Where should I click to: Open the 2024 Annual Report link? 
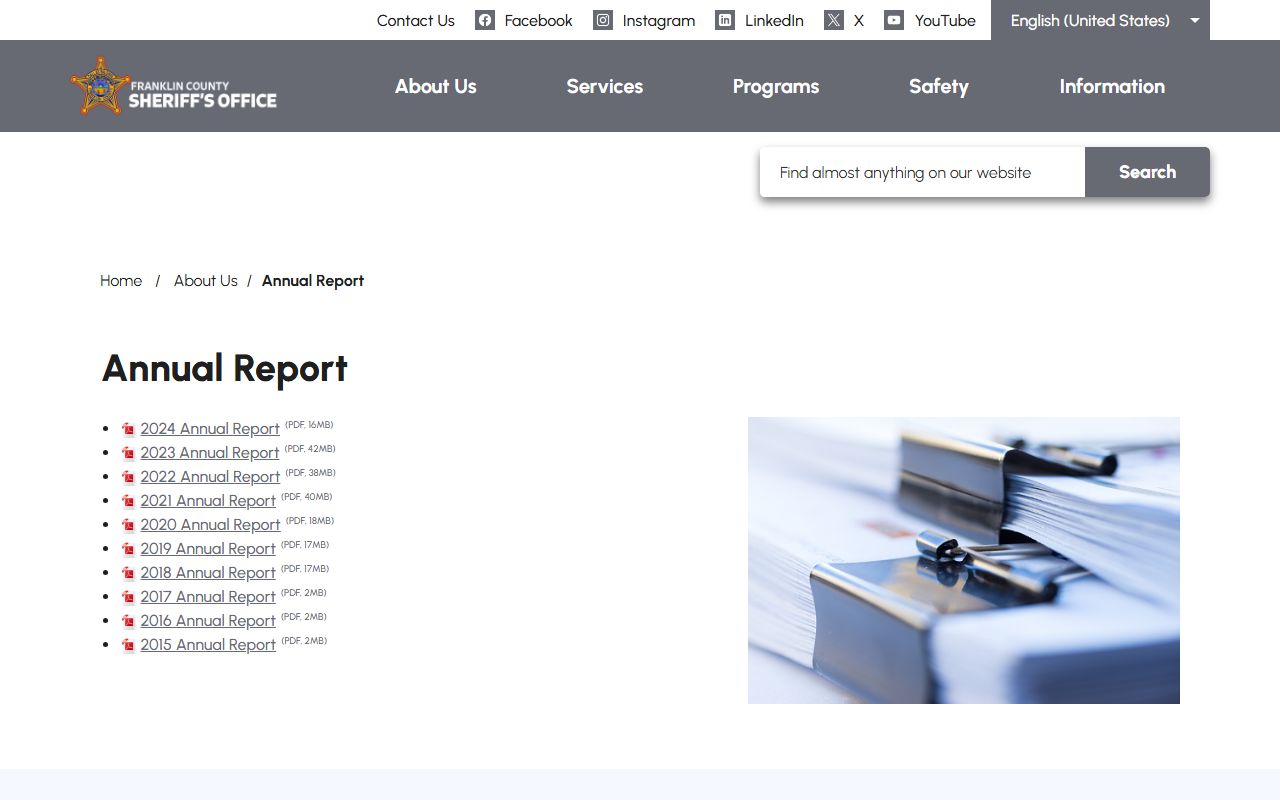pos(210,429)
